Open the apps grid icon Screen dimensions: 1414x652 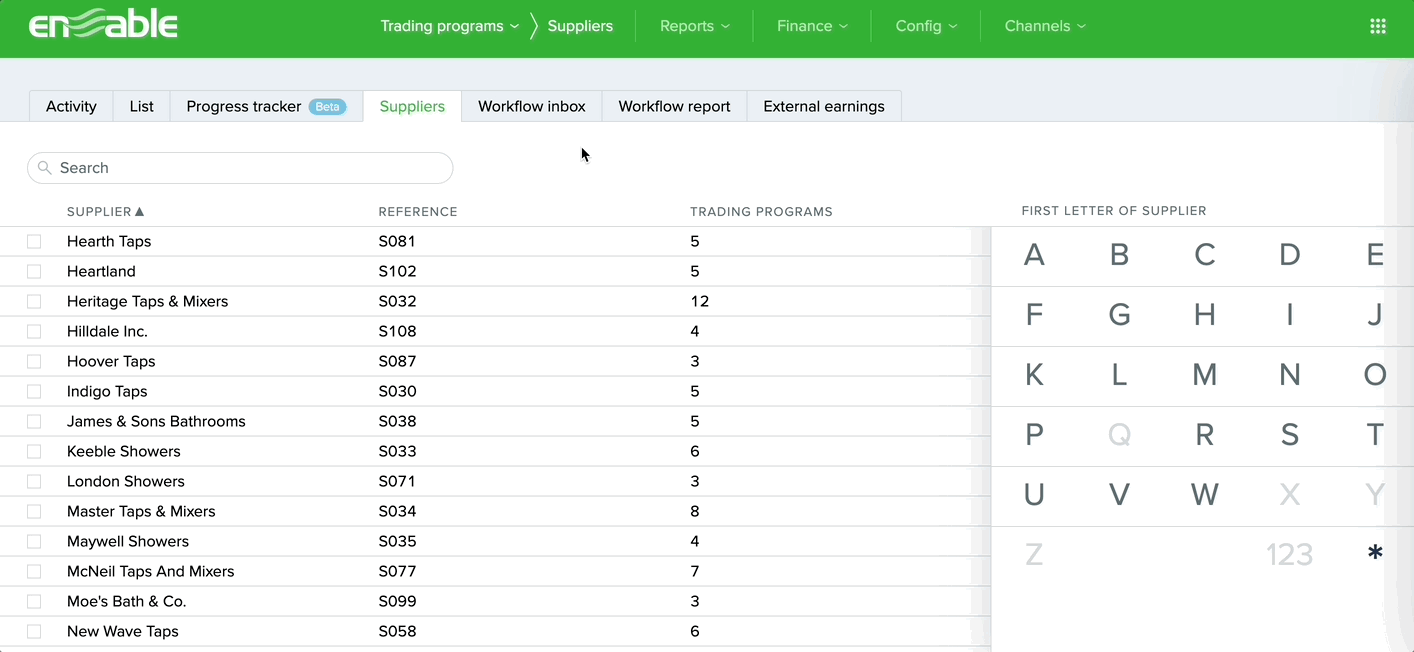pyautogui.click(x=1377, y=26)
